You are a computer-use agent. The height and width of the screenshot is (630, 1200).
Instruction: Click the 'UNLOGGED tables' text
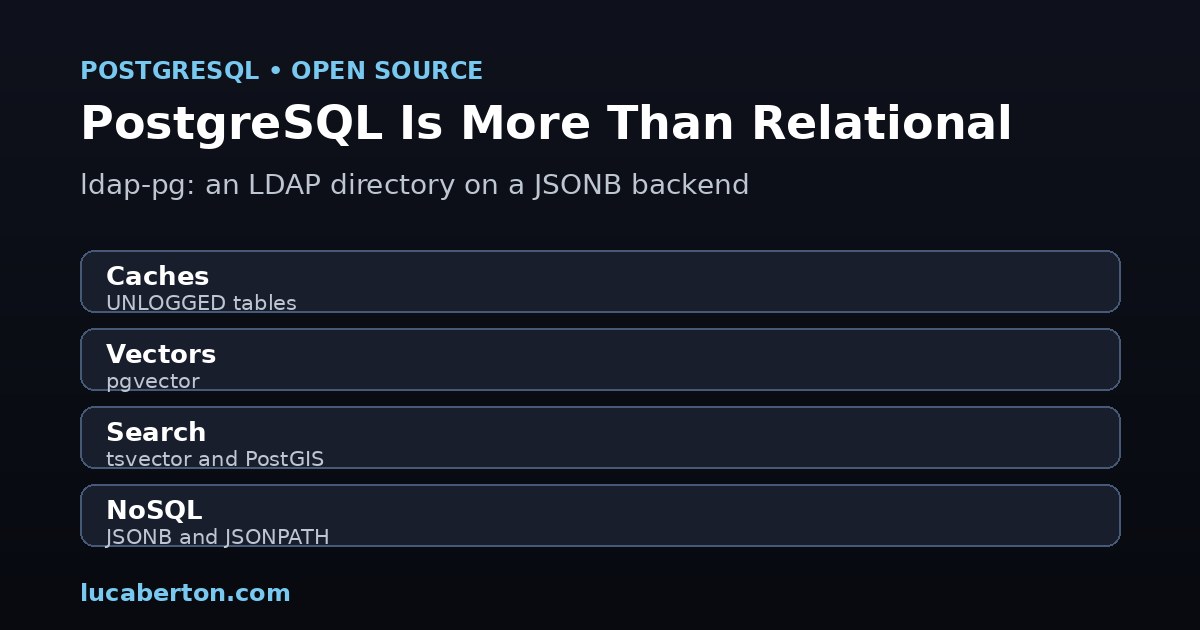pos(201,303)
